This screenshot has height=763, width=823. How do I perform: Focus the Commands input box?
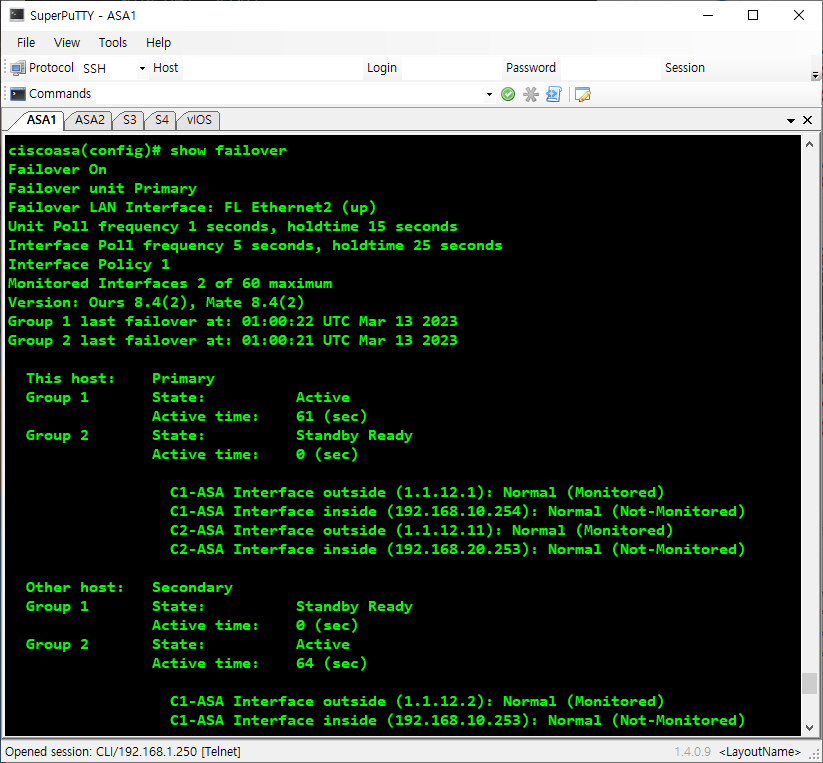[x=290, y=94]
